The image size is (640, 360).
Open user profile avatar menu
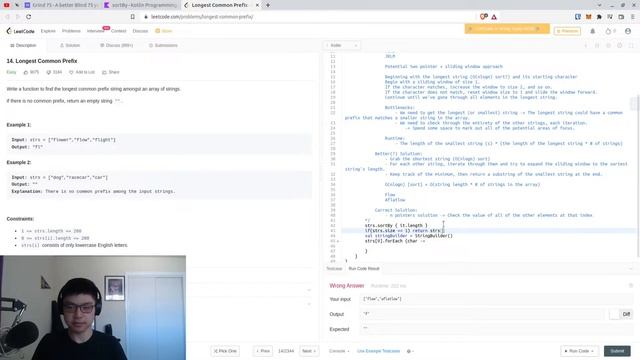click(x=628, y=31)
